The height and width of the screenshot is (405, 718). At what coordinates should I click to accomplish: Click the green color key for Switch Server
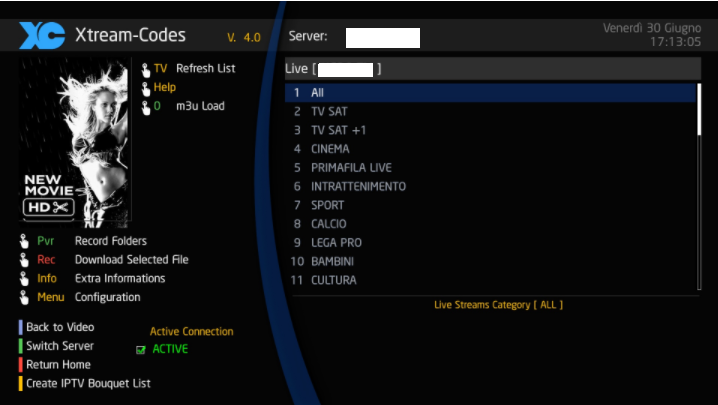pos(21,346)
